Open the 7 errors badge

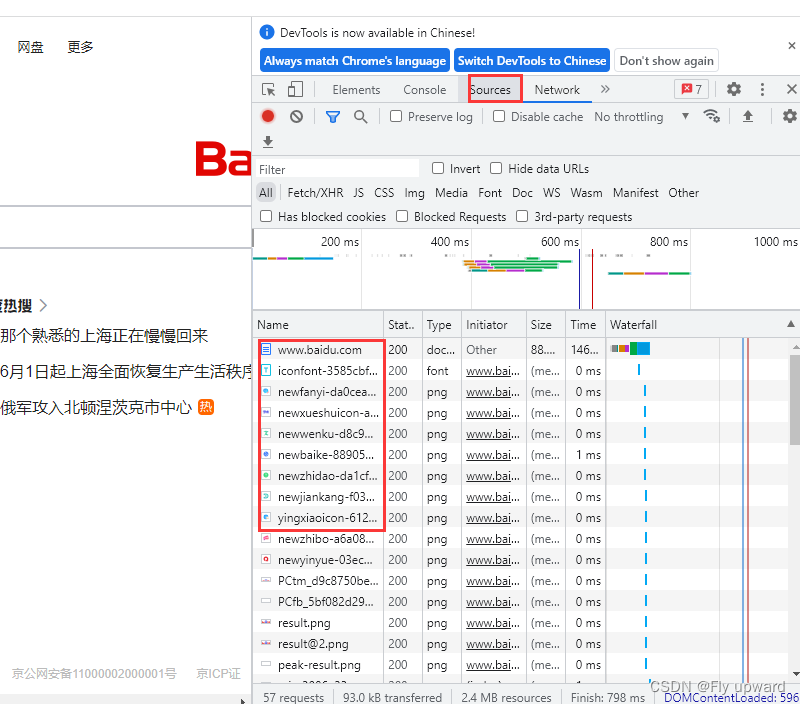pyautogui.click(x=691, y=89)
